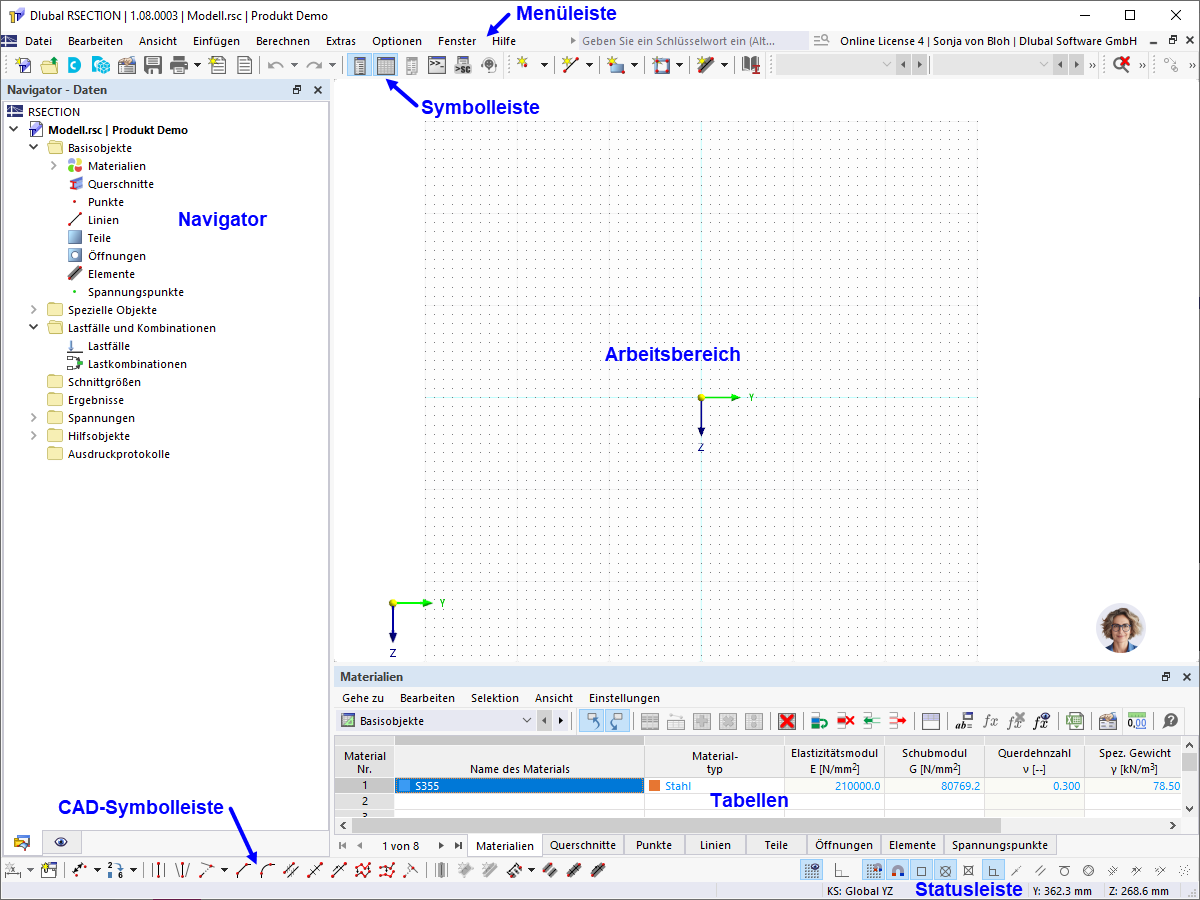This screenshot has width=1200, height=900.
Task: Click the orange Stahl material type swatch
Action: 655,786
